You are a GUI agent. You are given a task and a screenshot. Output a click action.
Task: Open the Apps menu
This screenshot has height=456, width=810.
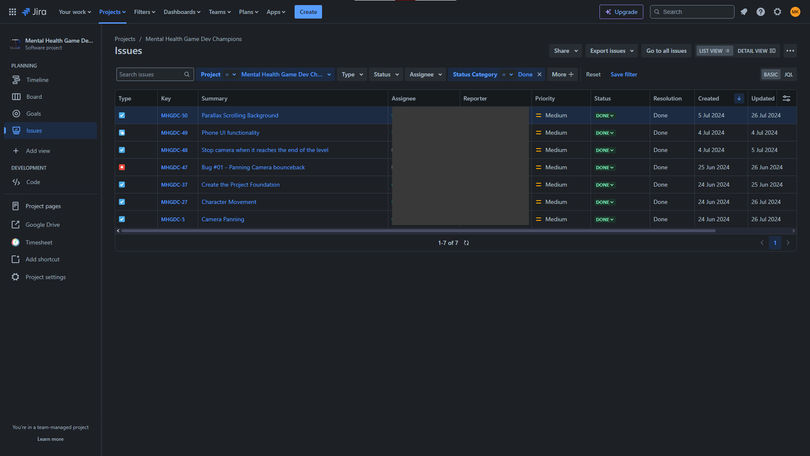(275, 12)
